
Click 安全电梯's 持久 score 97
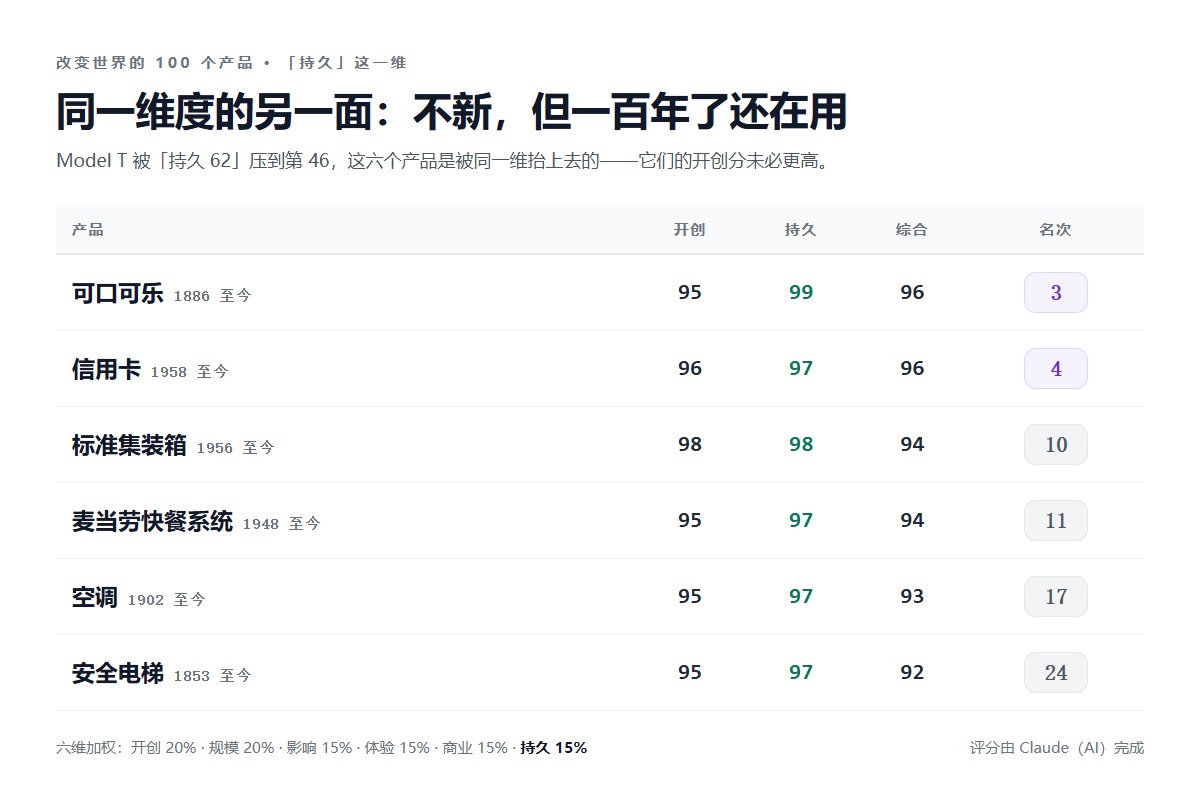[801, 673]
